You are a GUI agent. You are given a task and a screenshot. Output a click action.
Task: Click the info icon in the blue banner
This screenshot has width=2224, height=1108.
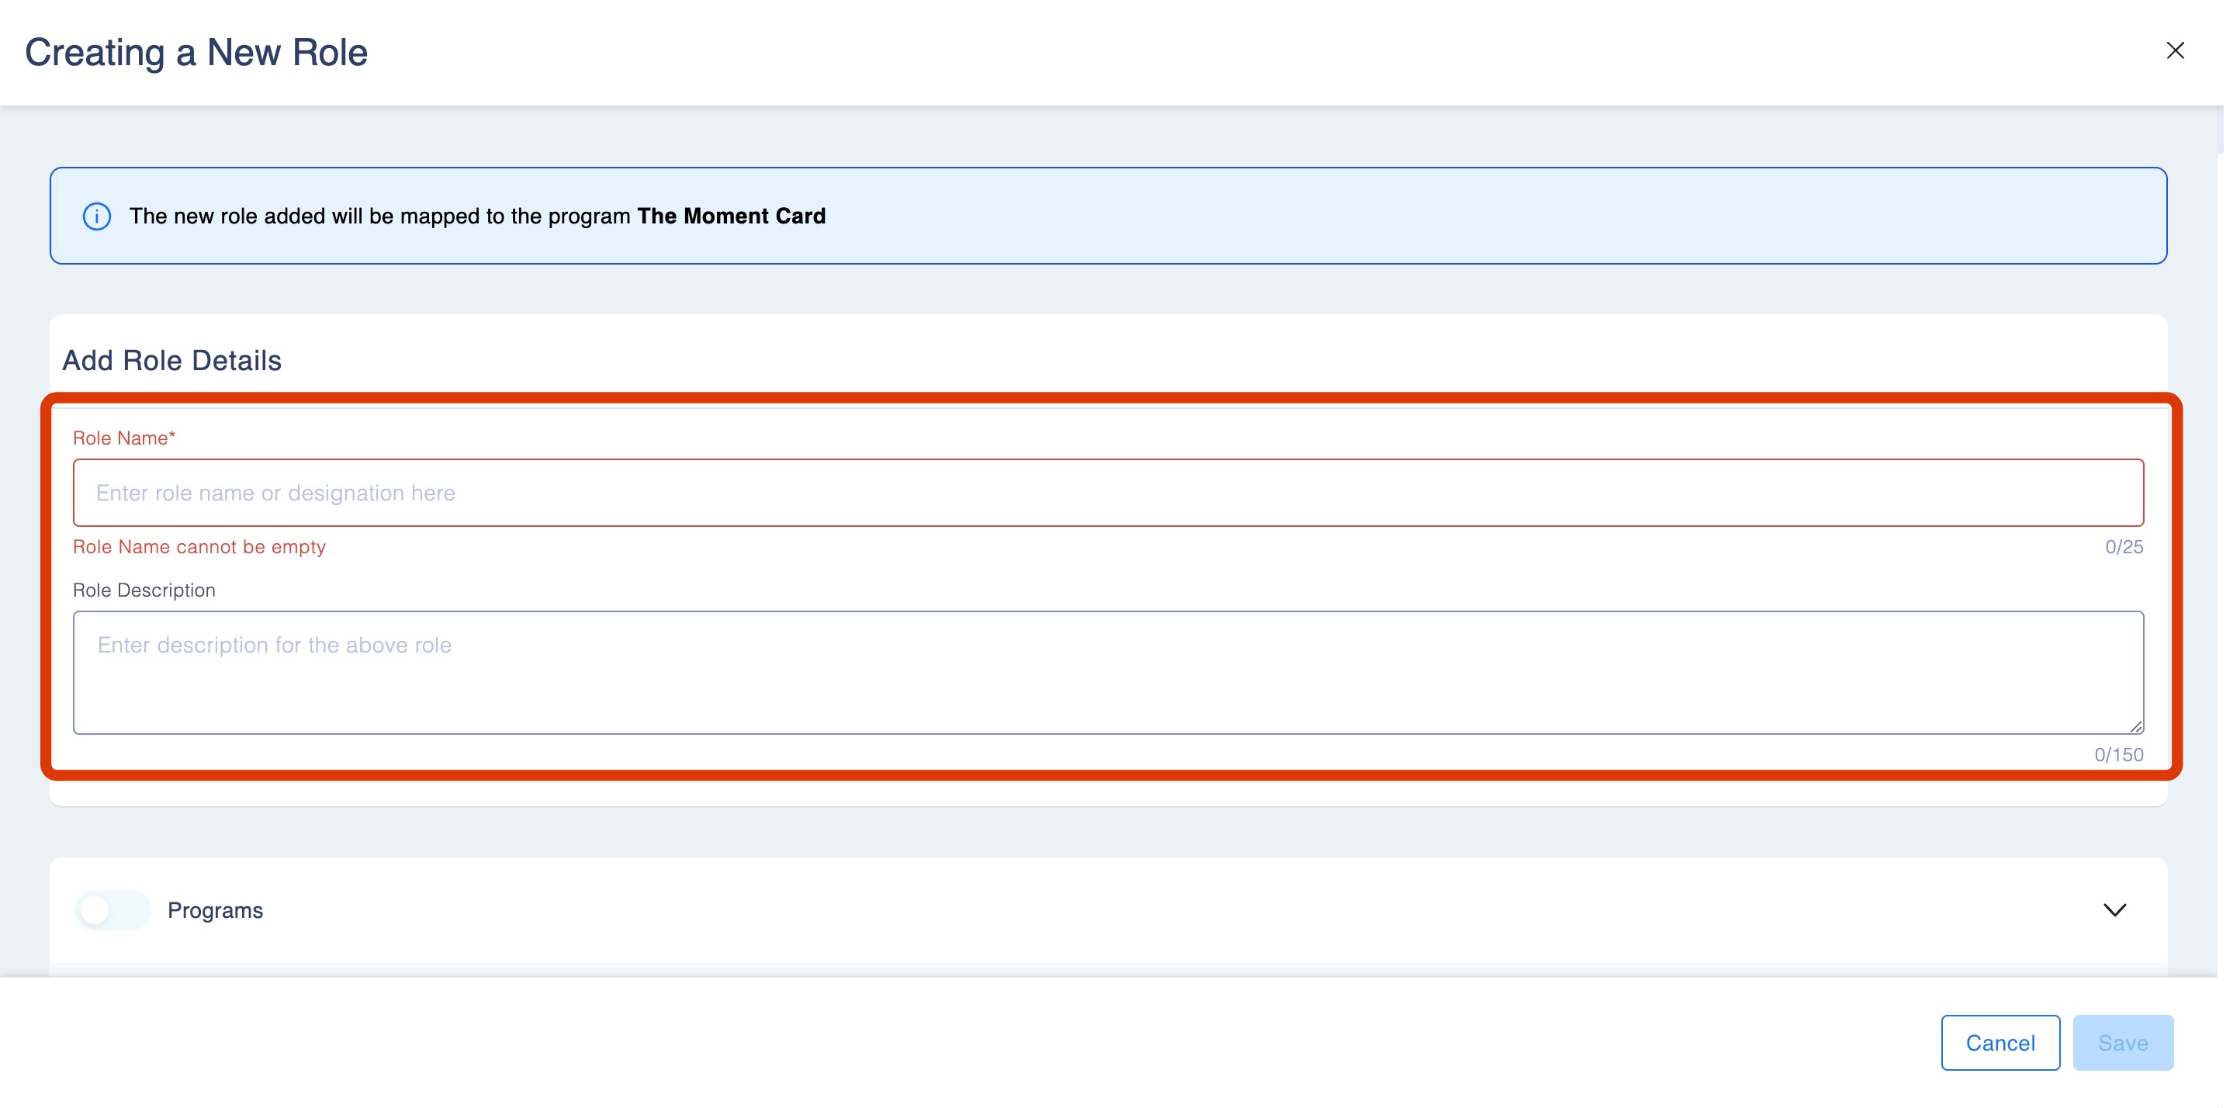(x=97, y=216)
